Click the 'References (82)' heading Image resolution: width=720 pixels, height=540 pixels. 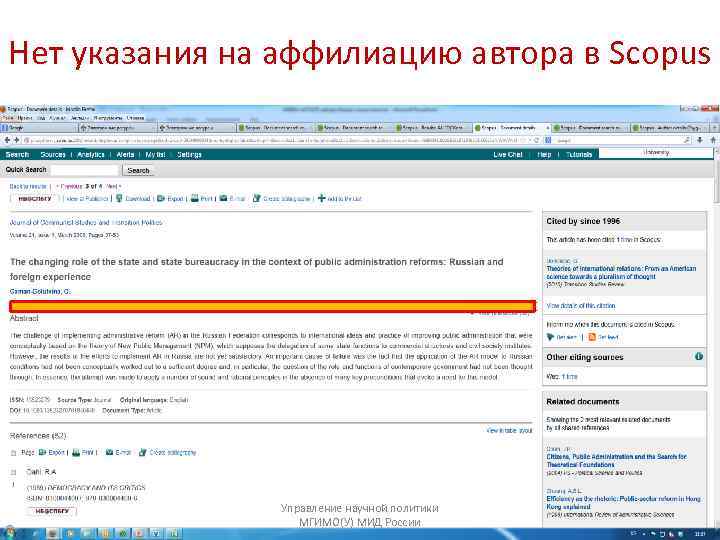(38, 435)
